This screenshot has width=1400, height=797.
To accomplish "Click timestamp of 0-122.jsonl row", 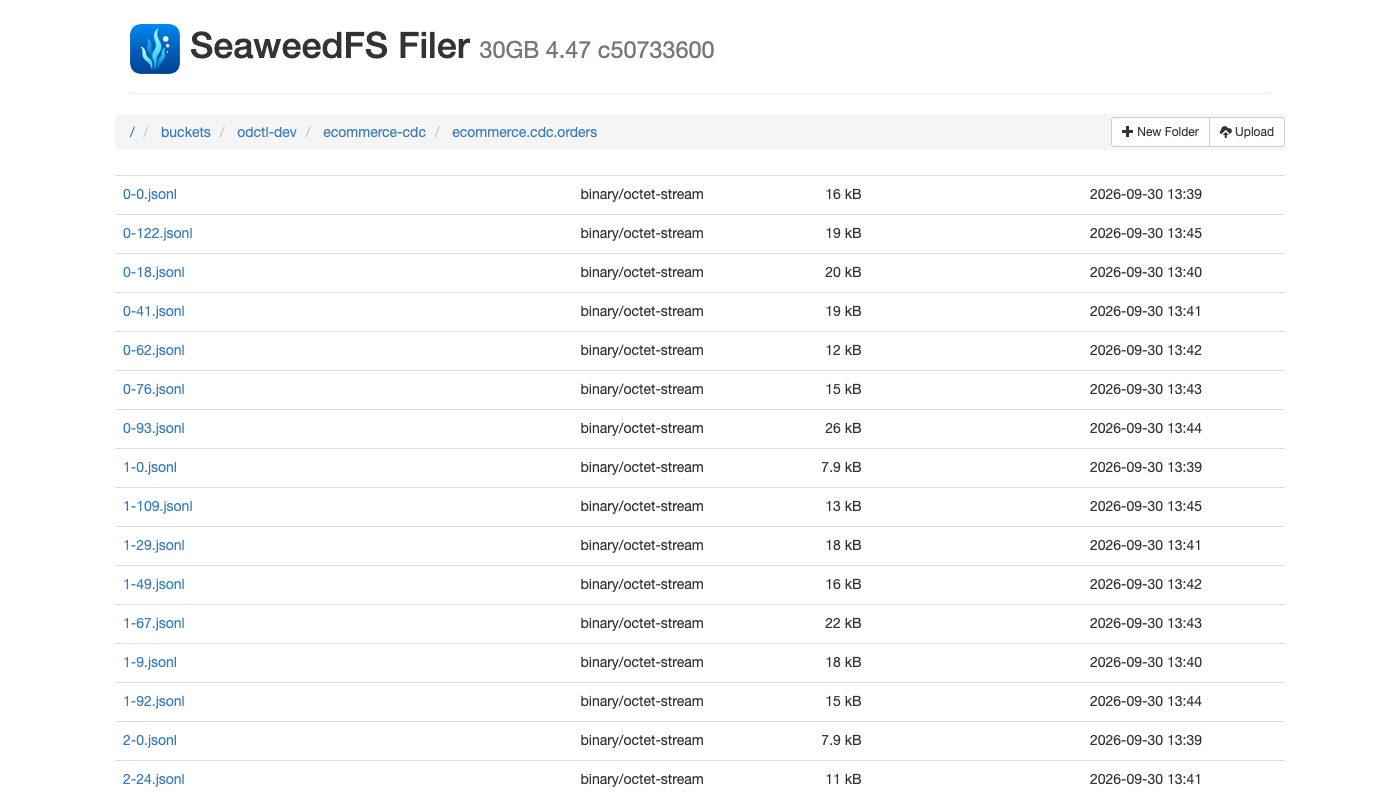I will tap(1146, 233).
